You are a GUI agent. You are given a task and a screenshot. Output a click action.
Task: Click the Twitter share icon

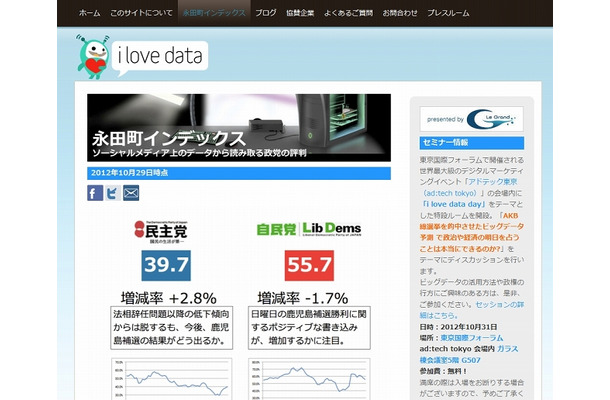[113, 193]
